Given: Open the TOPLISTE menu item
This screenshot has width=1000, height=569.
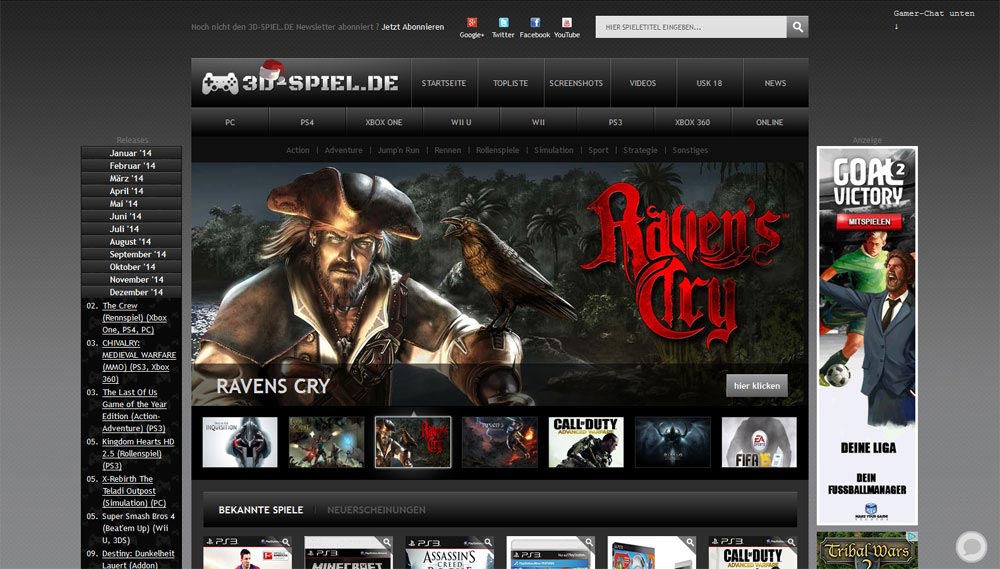Looking at the screenshot, I should click(x=510, y=83).
